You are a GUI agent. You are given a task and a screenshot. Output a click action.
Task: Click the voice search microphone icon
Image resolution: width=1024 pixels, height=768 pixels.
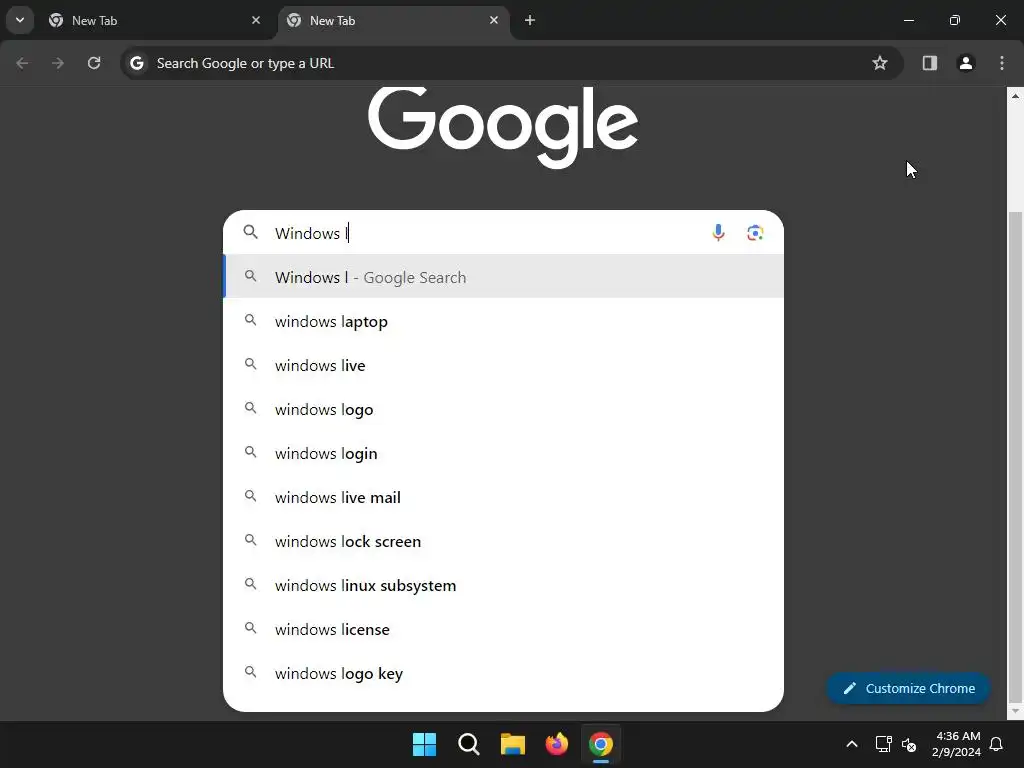click(x=718, y=232)
